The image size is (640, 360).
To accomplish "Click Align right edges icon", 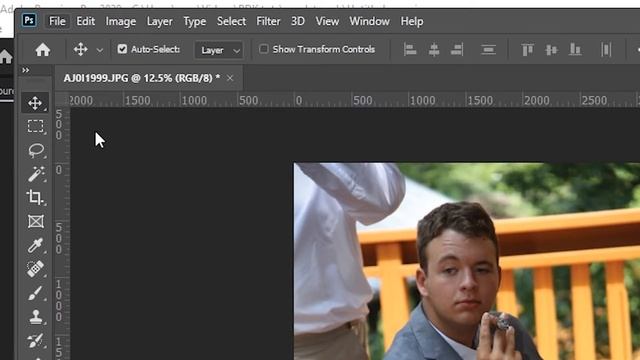I will click(457, 49).
